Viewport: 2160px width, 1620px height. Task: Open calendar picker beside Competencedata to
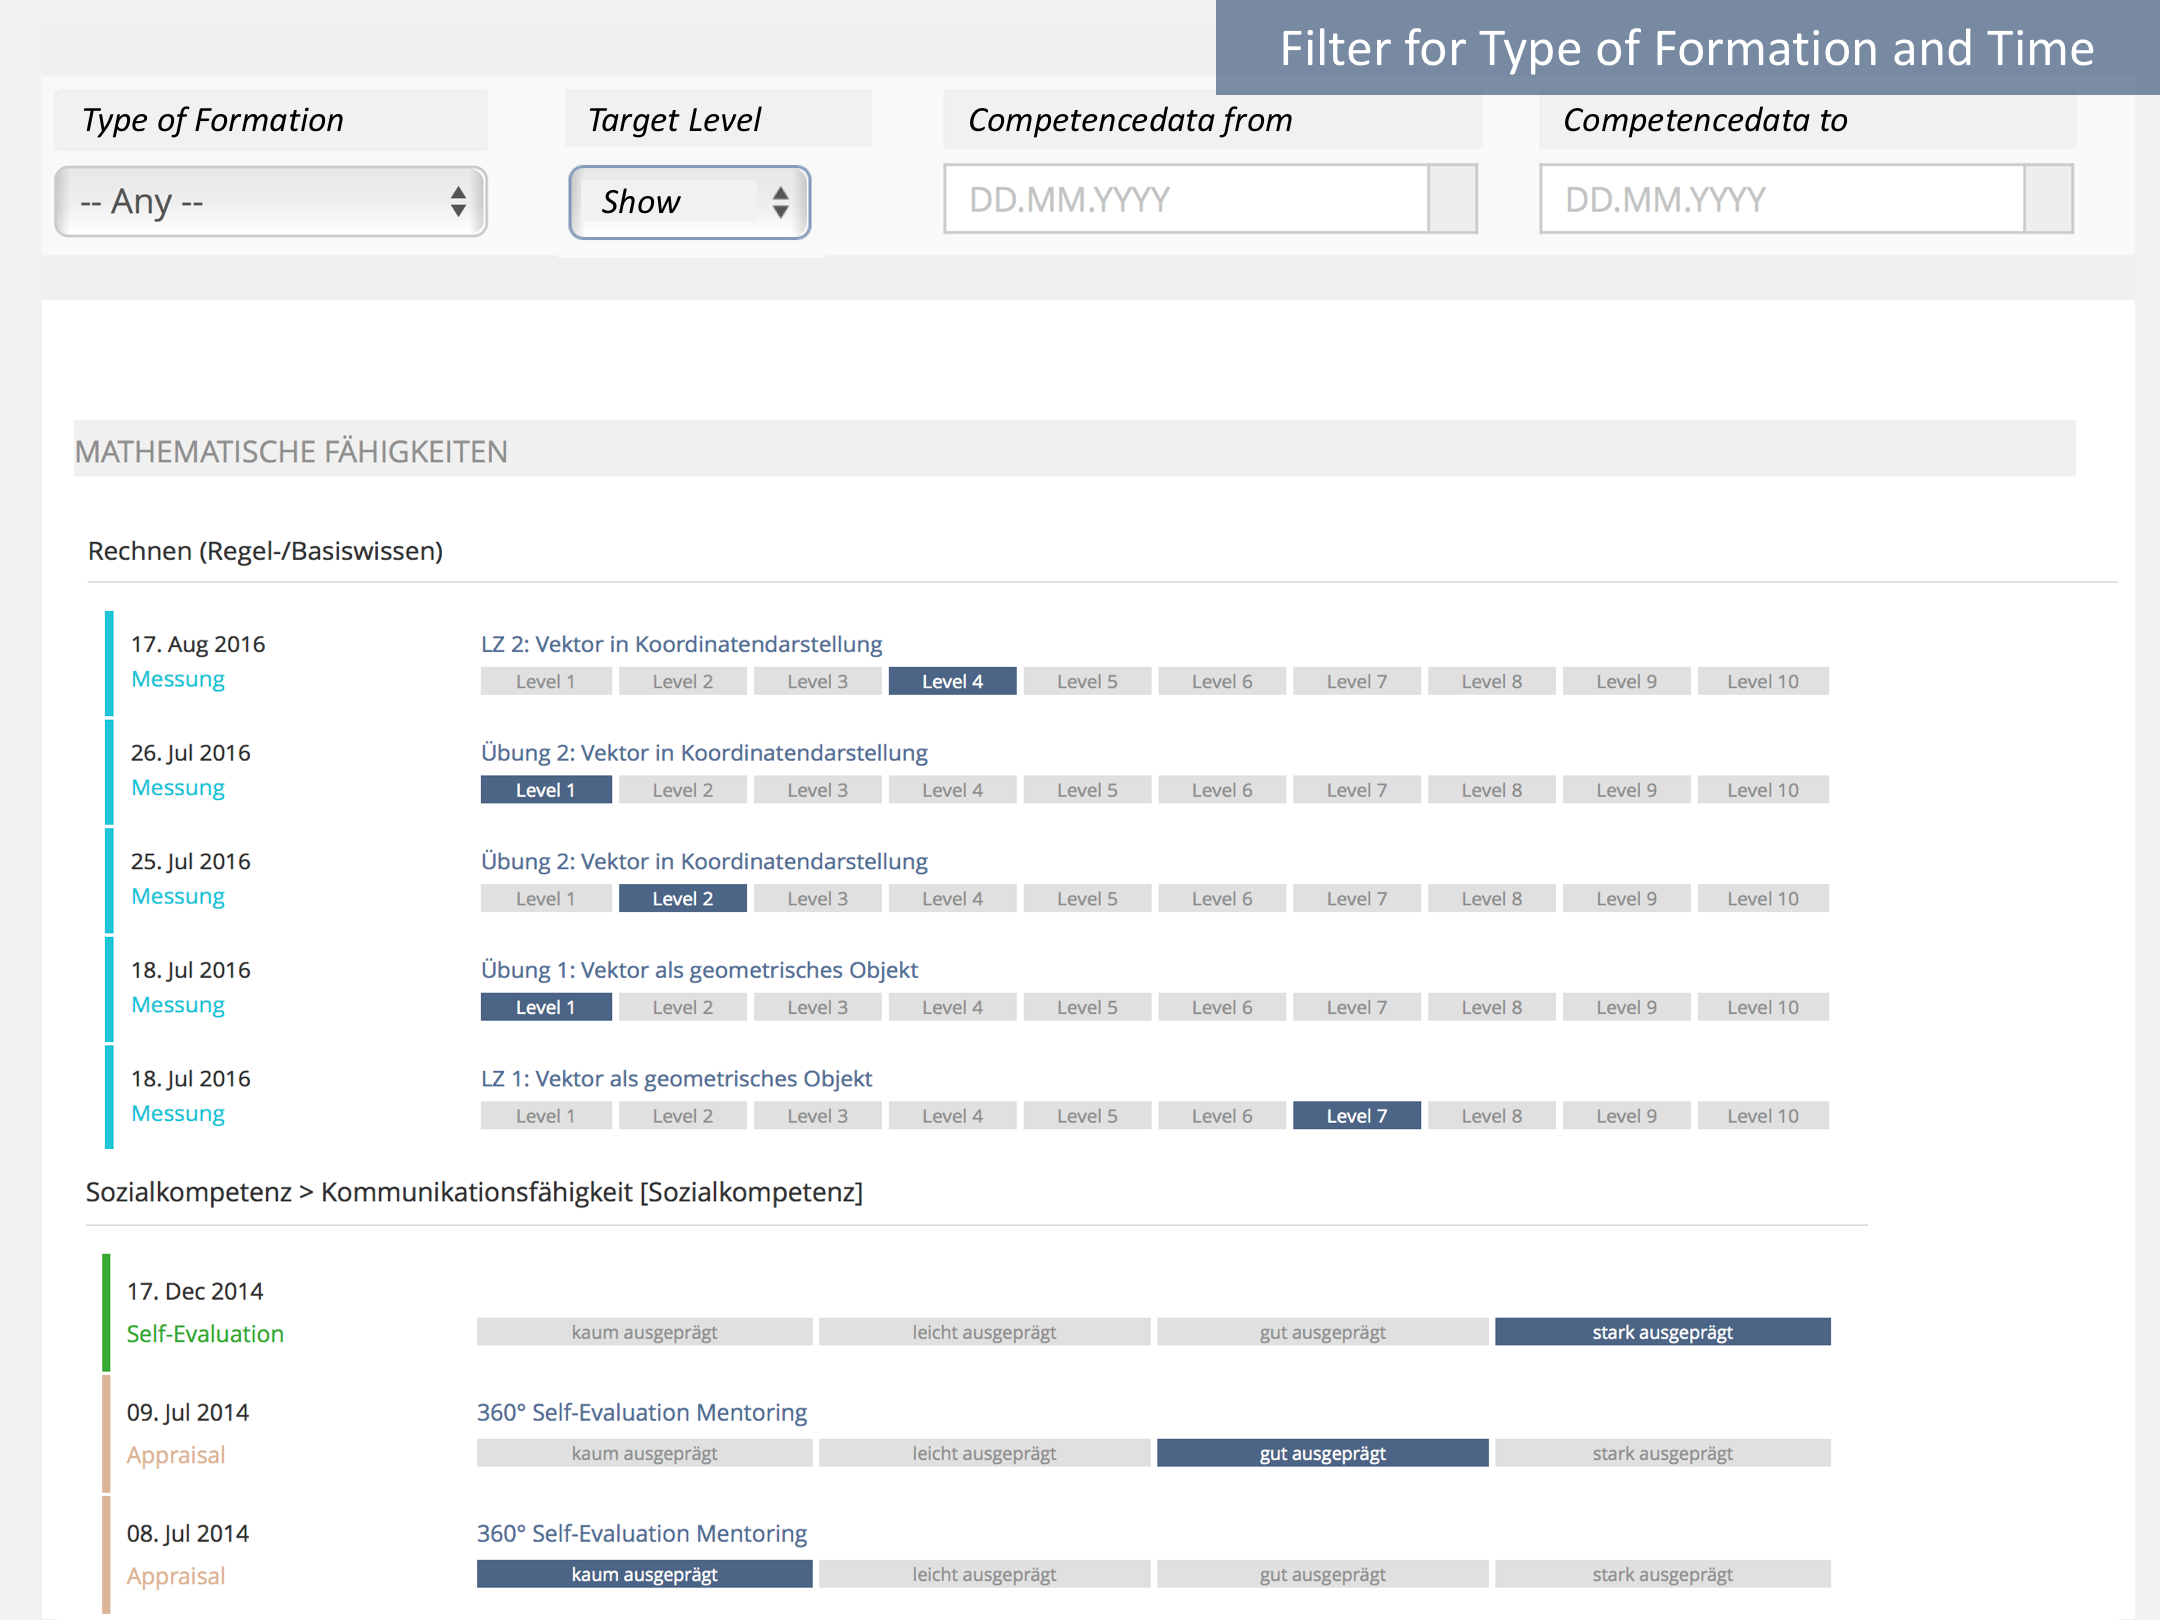coord(2048,200)
